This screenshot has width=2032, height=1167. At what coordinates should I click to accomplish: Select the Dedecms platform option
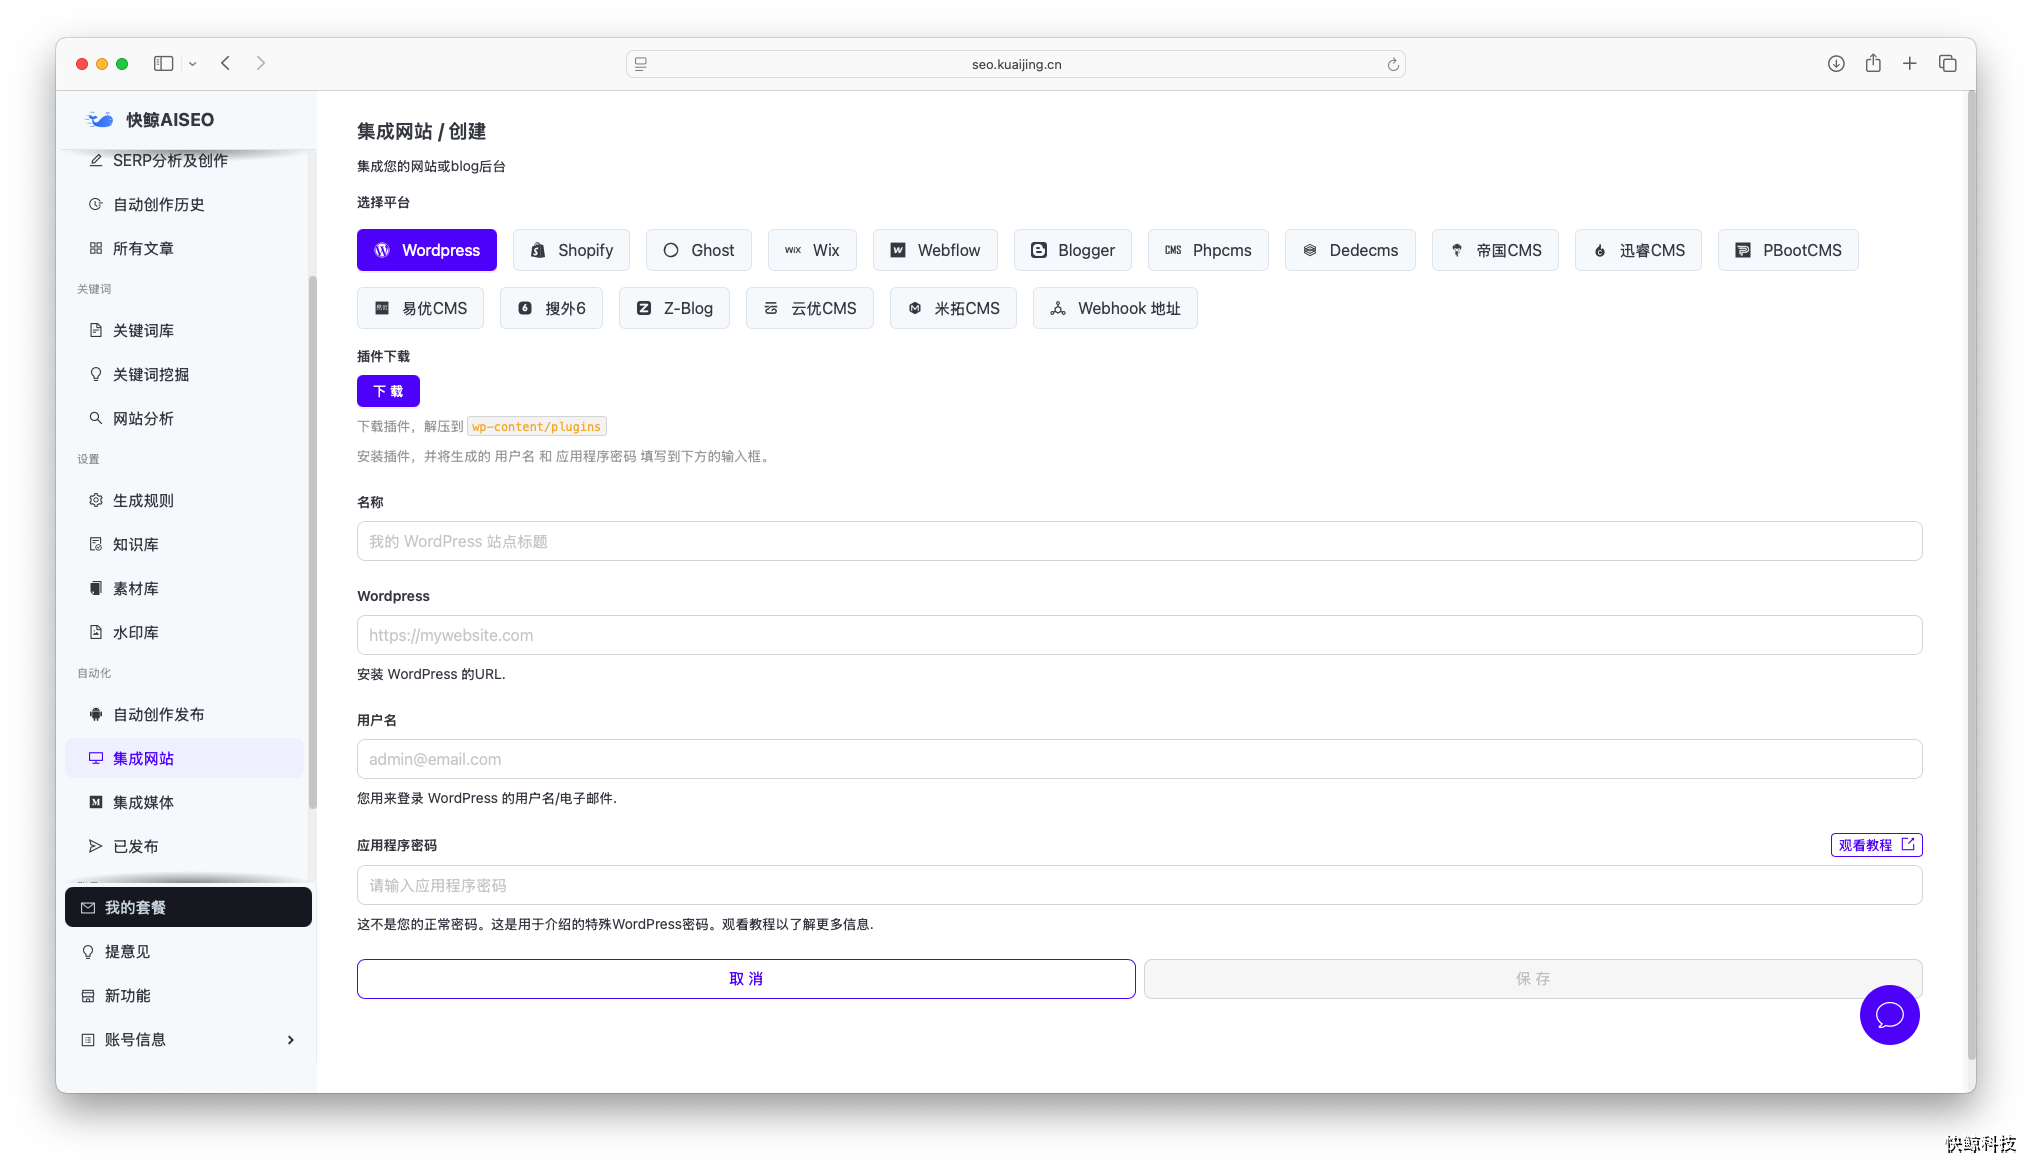(1350, 250)
